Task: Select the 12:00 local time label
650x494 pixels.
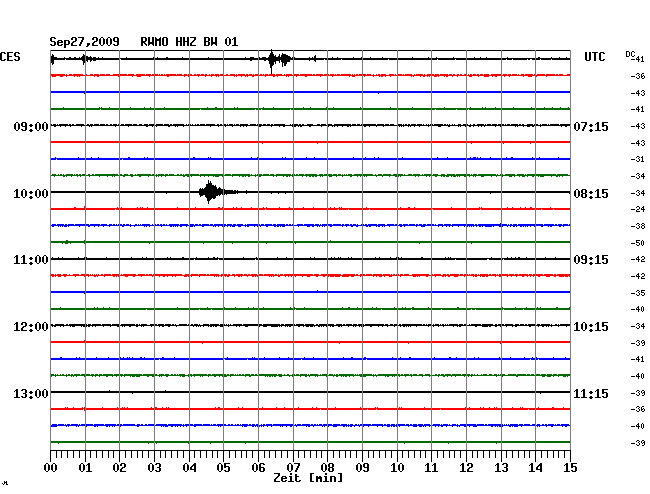Action: pos(31,327)
